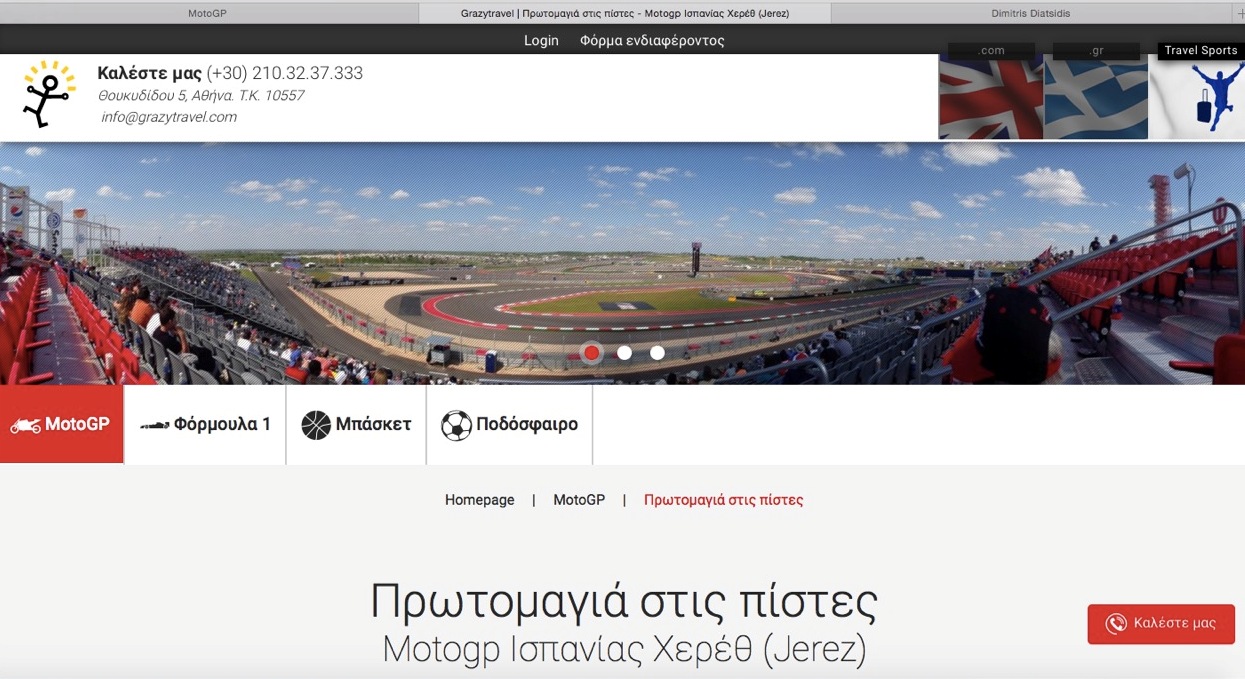The height and width of the screenshot is (679, 1245).
Task: Switch to the Grazytravel Πρωτομαγιά στις πίστες browser tab
Action: click(623, 13)
